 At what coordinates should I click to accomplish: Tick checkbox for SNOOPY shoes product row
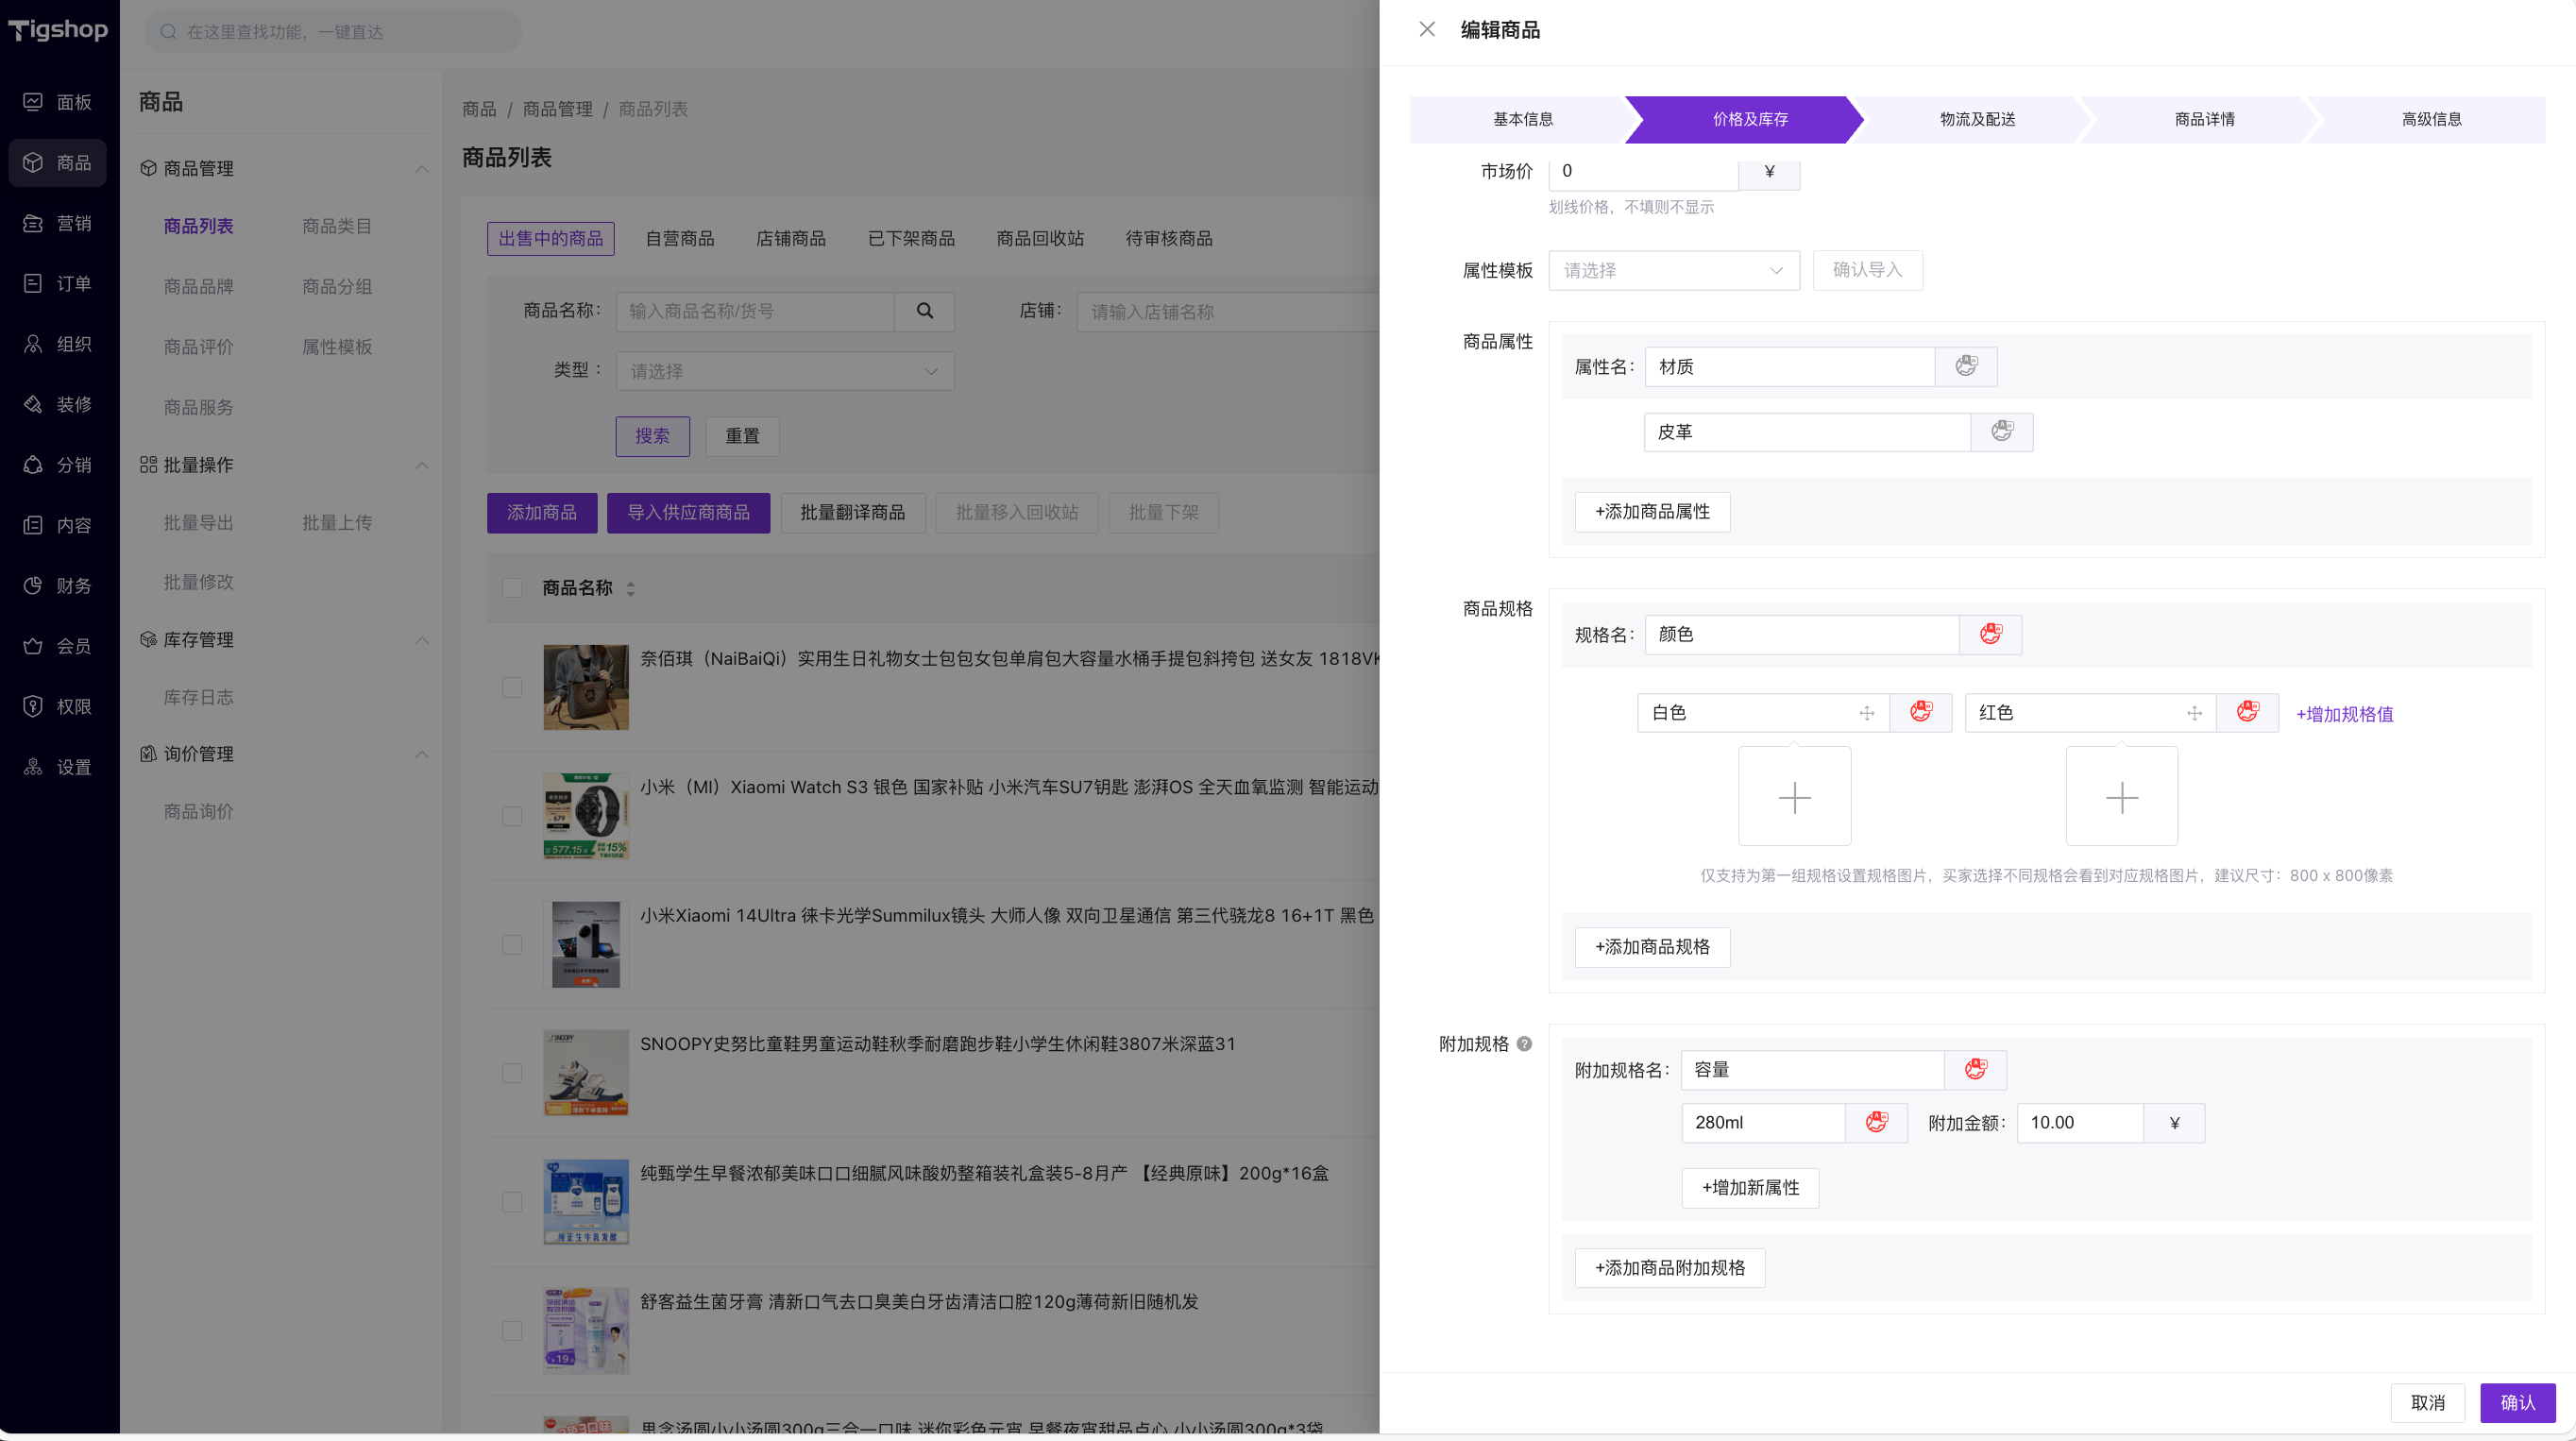pos(512,1073)
